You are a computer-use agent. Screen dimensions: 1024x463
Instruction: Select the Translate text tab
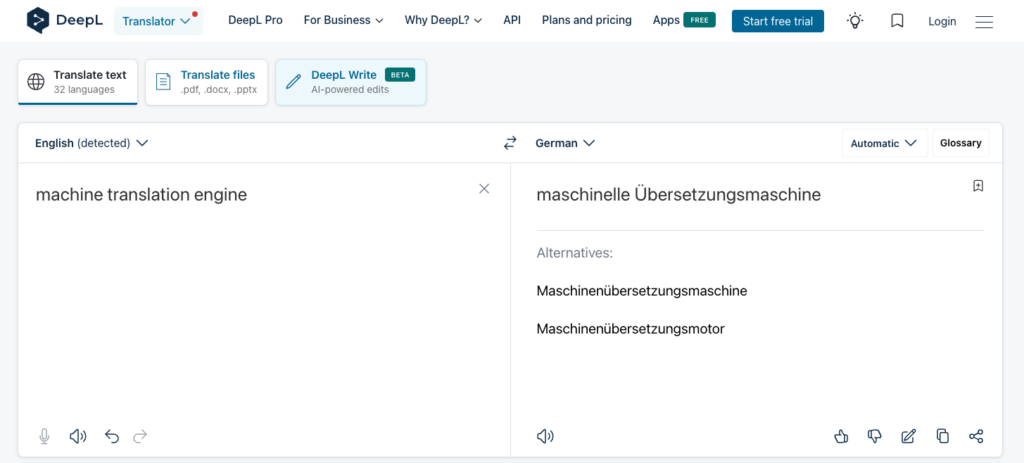(78, 82)
